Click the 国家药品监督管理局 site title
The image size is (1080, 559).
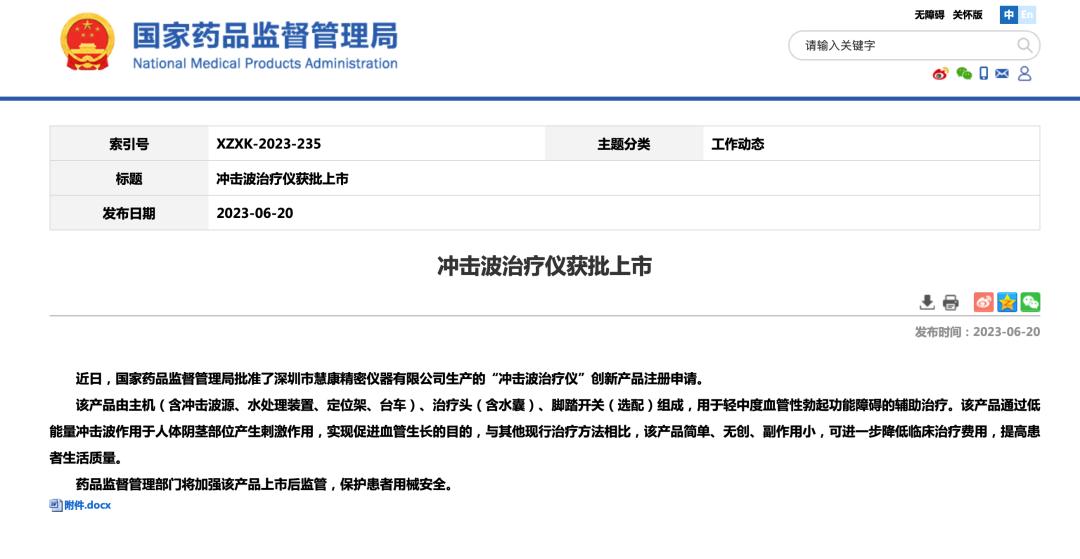[x=265, y=36]
